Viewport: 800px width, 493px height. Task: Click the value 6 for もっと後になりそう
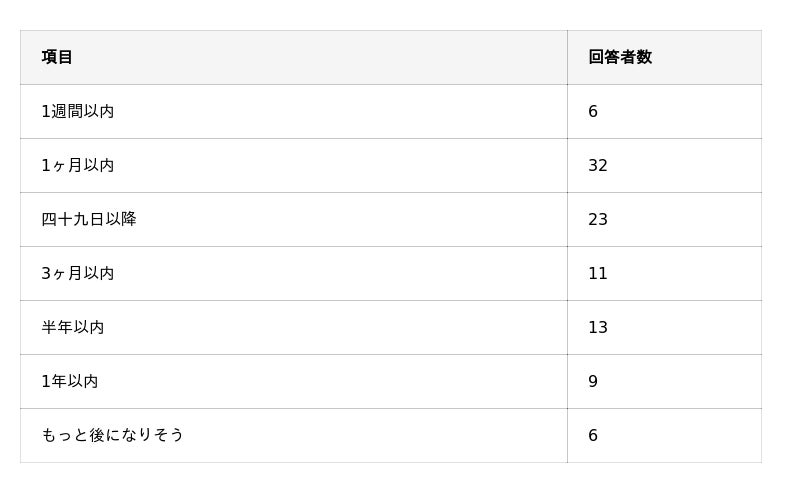(x=593, y=435)
